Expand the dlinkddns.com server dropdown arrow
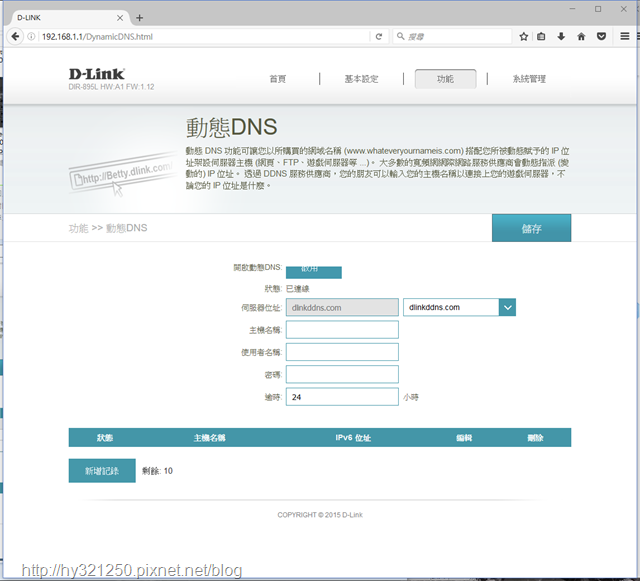 (x=507, y=307)
